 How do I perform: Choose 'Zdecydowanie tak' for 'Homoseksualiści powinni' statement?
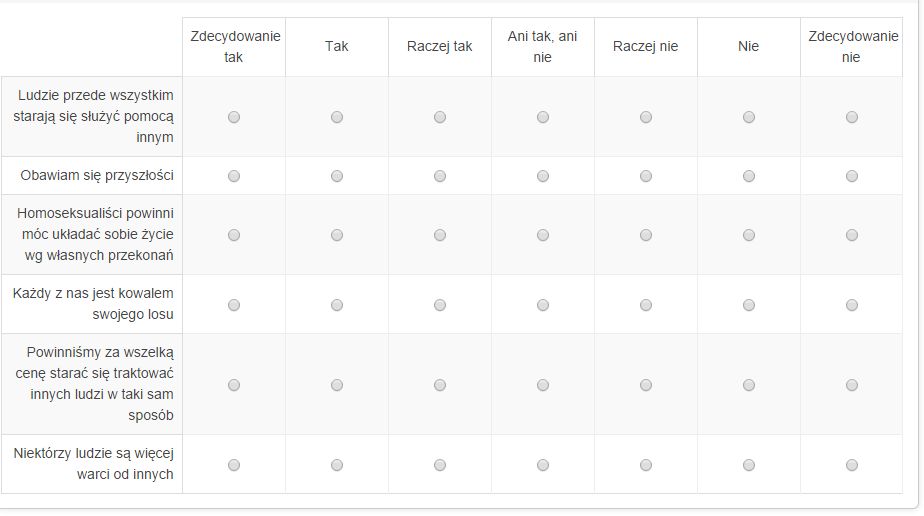(x=234, y=235)
